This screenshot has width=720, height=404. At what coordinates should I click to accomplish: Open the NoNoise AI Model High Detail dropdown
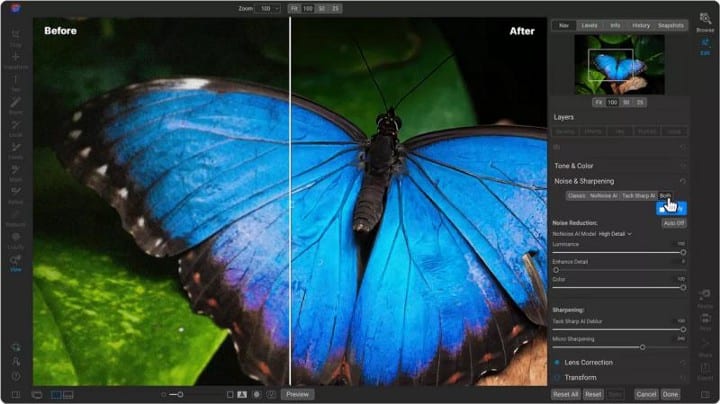[x=615, y=234]
